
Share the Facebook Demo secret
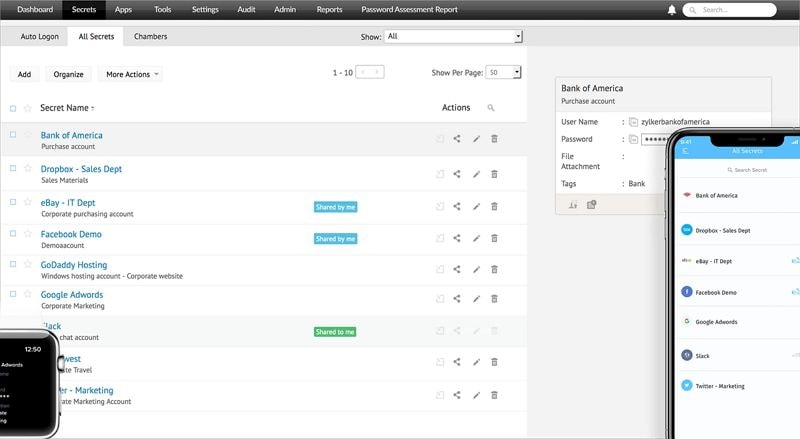(x=457, y=238)
